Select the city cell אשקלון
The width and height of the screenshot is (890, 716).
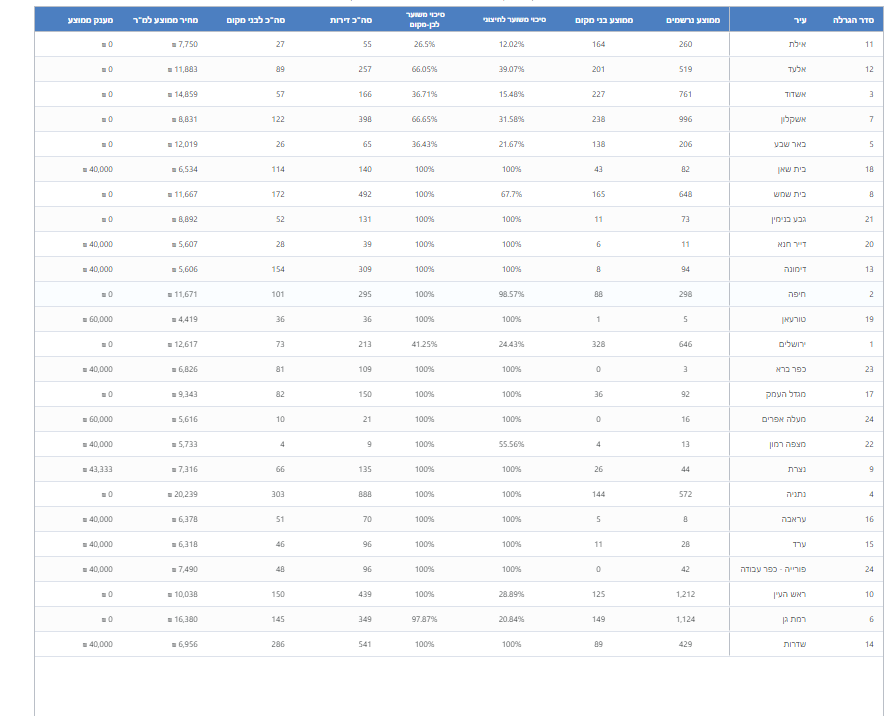[793, 119]
